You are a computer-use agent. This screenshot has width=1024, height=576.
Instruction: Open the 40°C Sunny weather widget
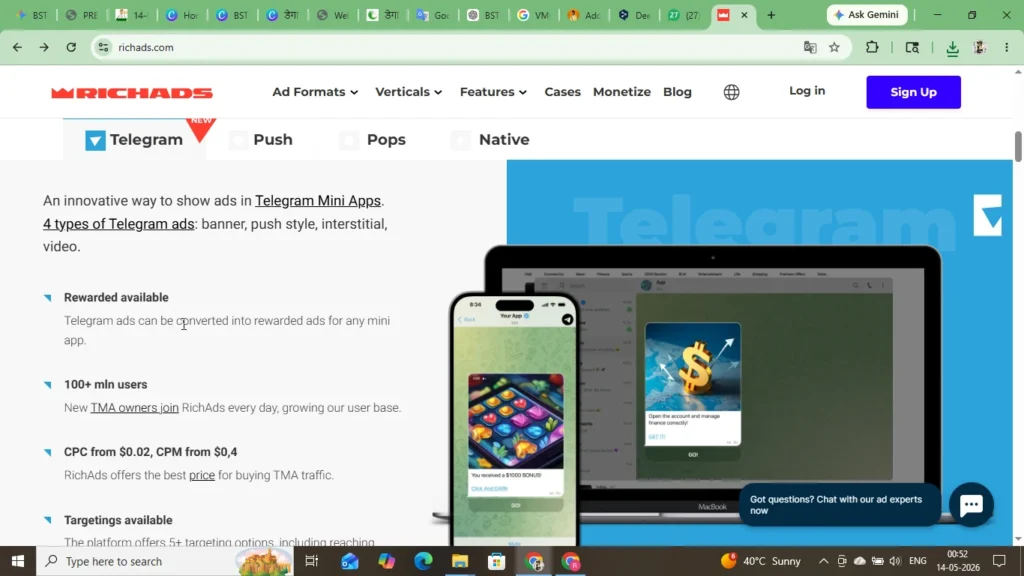click(761, 561)
